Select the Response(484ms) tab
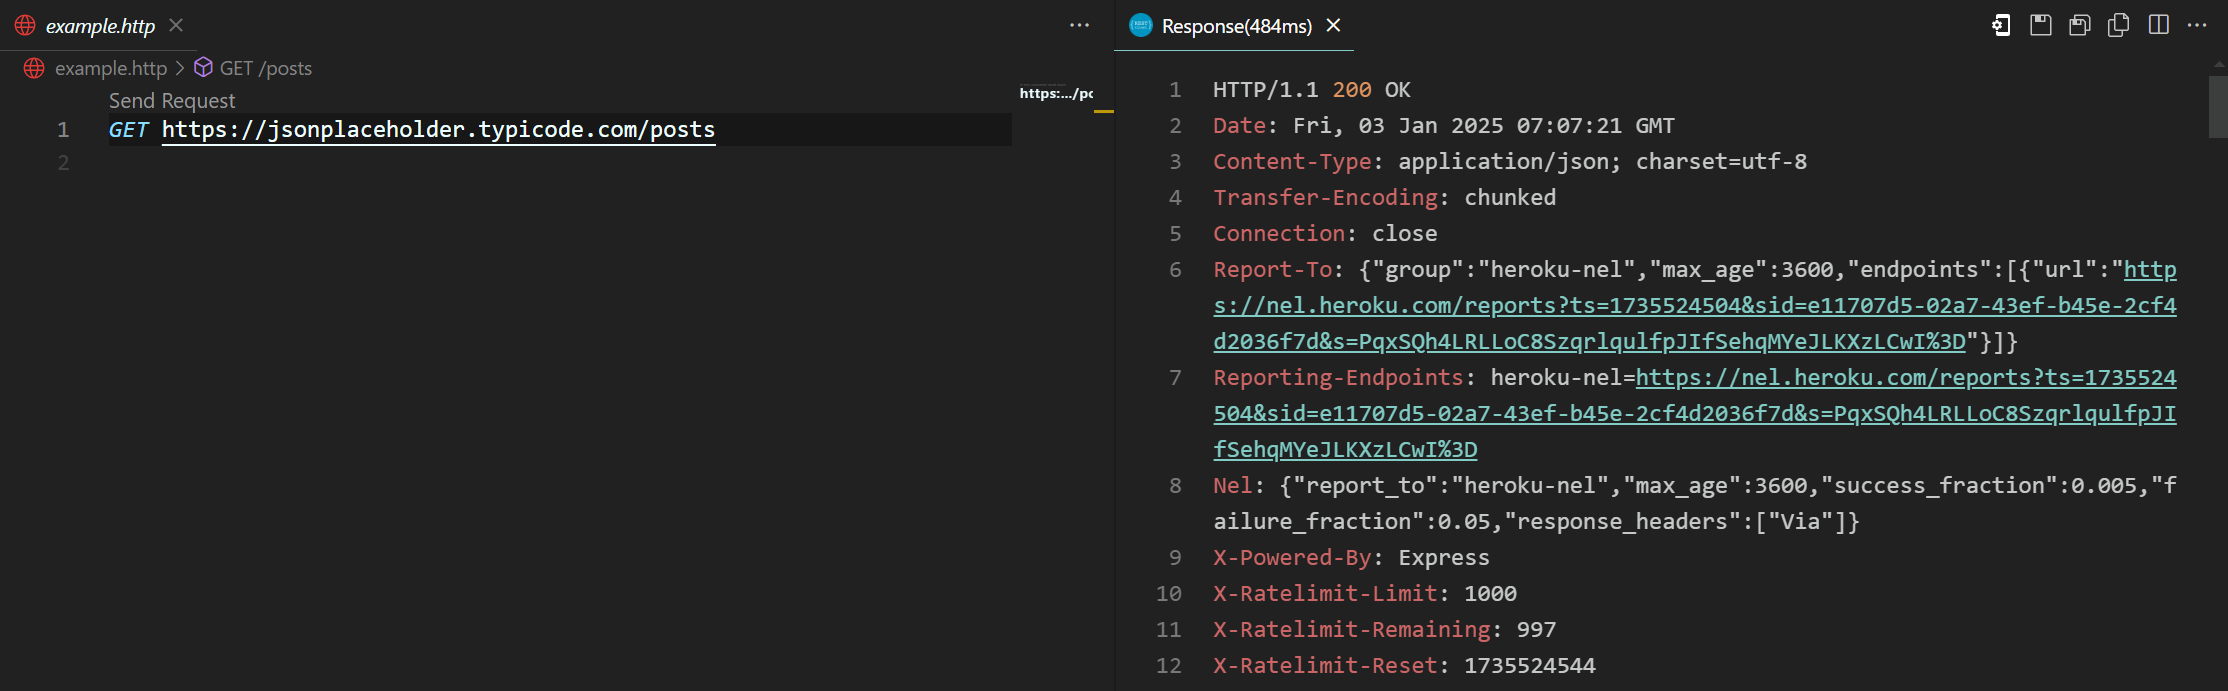This screenshot has width=2228, height=691. pos(1236,26)
